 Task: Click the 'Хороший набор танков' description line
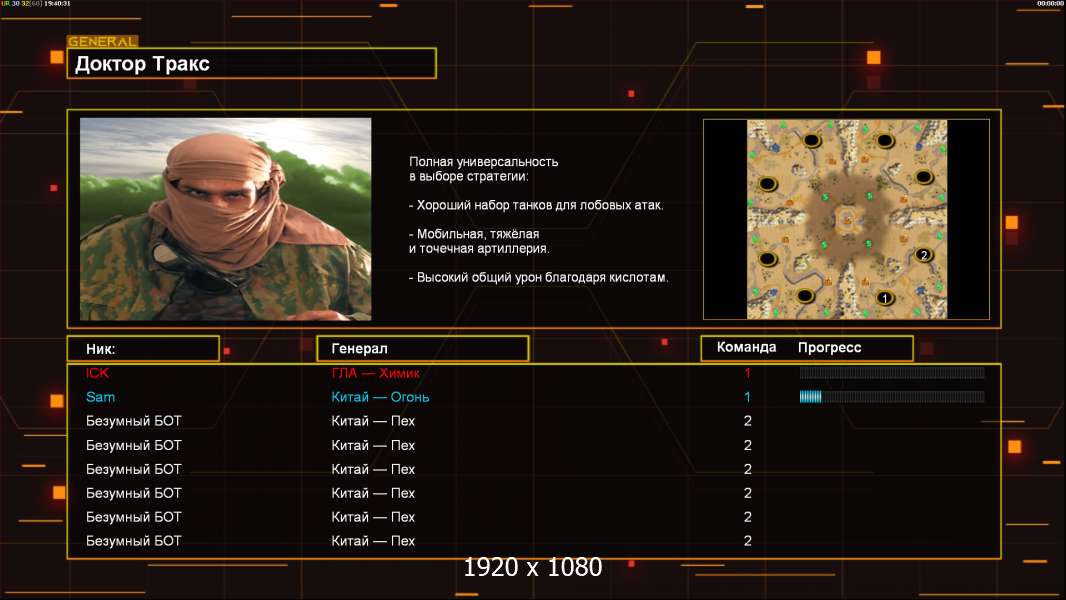pos(536,205)
